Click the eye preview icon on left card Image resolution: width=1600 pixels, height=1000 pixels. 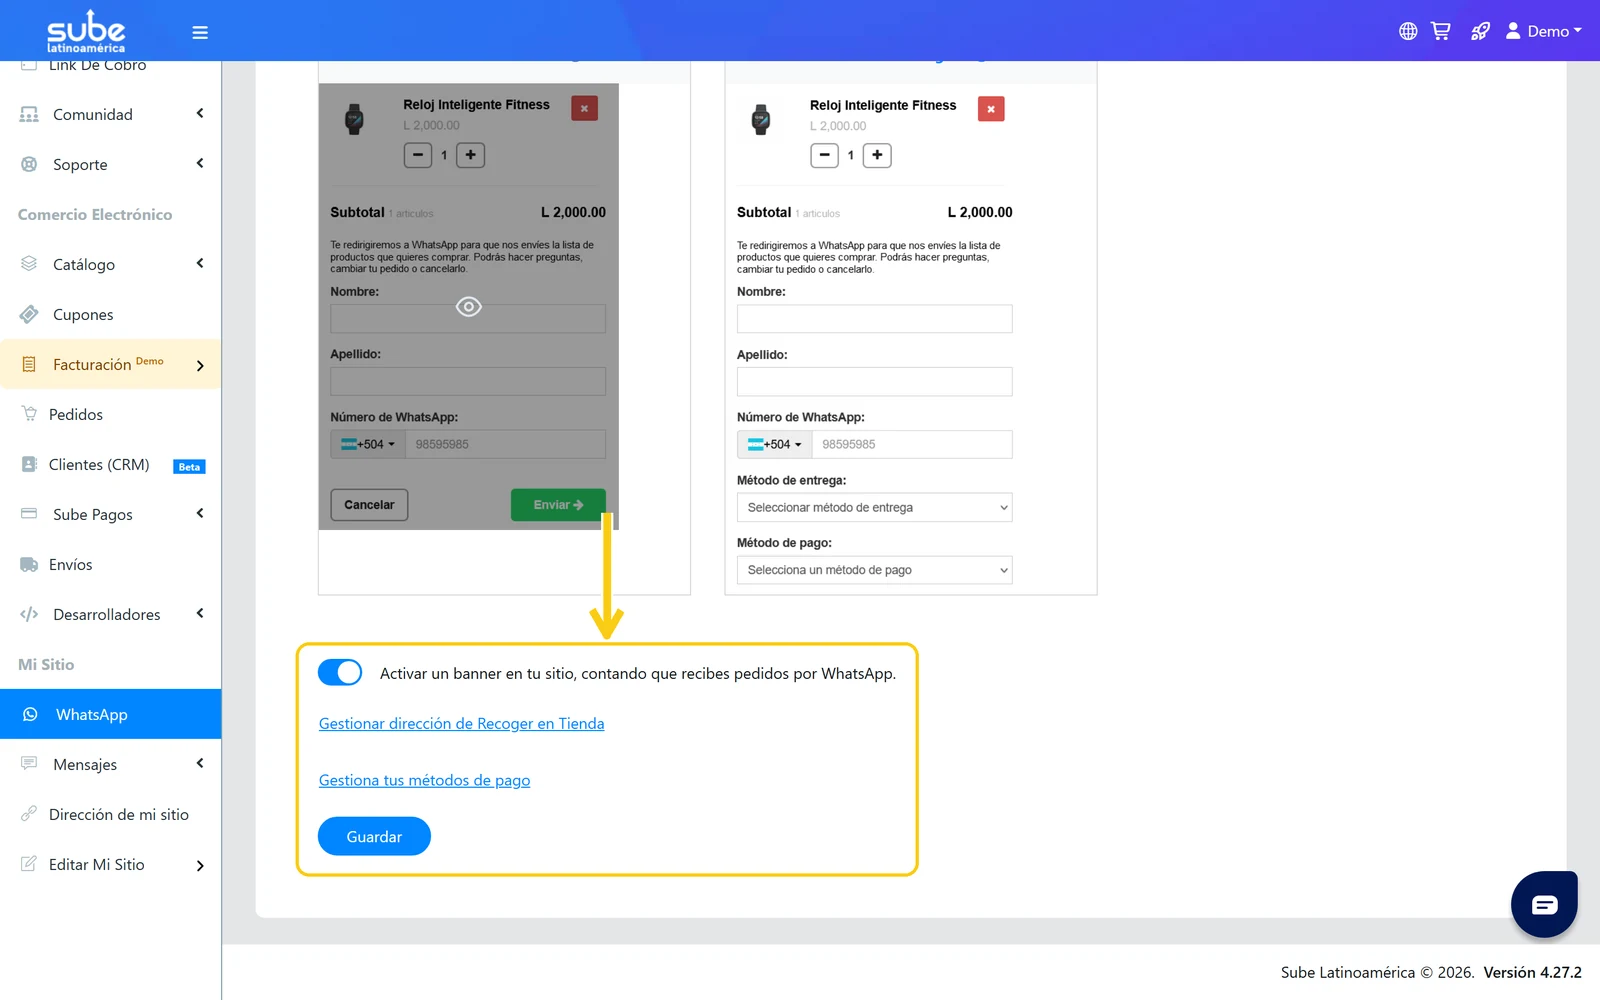pyautogui.click(x=469, y=307)
